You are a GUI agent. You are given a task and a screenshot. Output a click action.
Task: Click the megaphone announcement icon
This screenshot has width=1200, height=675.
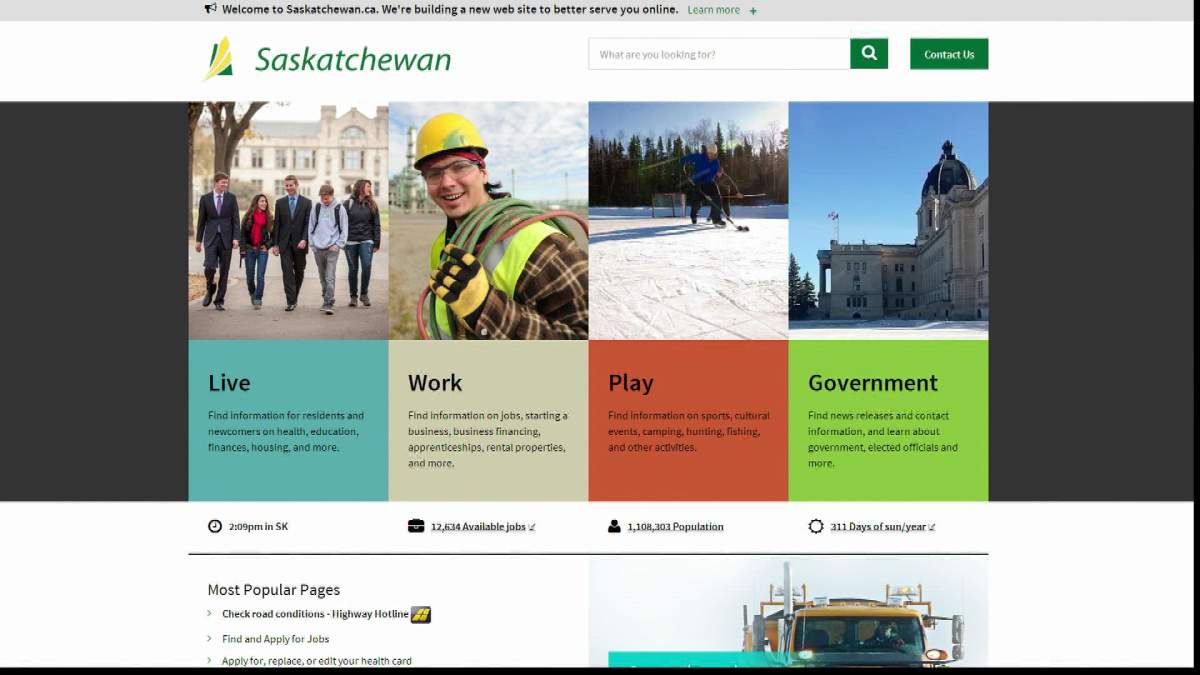211,9
